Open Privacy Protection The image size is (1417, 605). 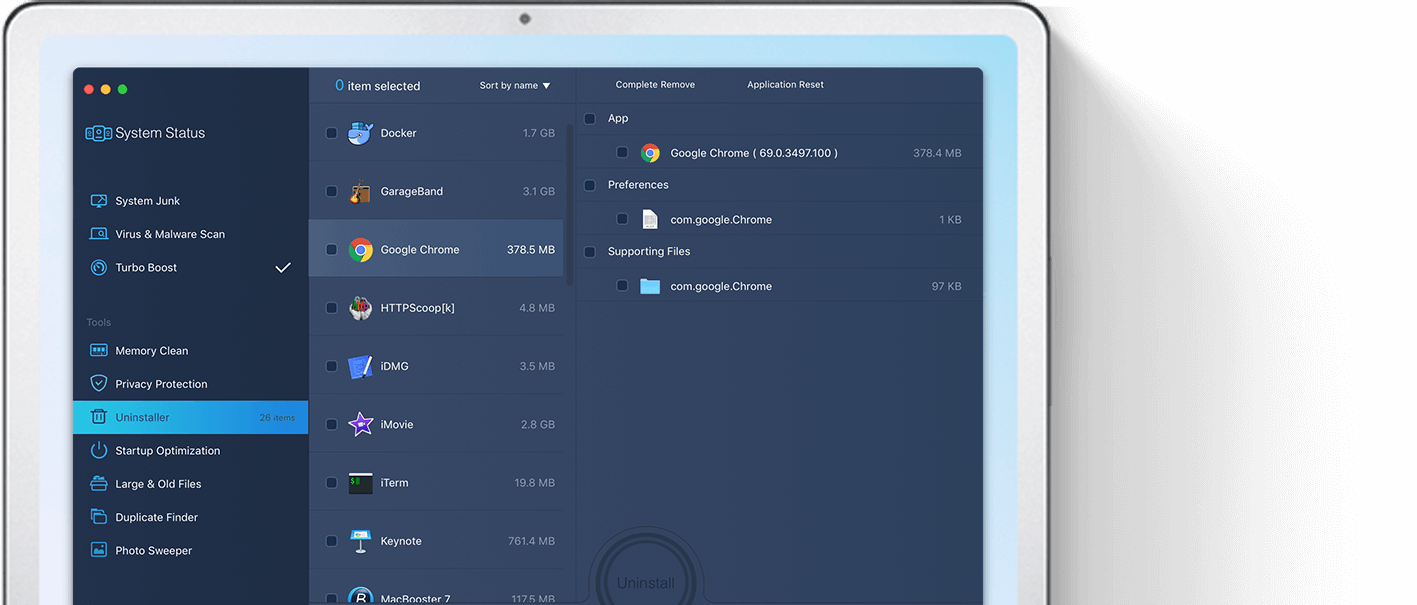pos(161,383)
